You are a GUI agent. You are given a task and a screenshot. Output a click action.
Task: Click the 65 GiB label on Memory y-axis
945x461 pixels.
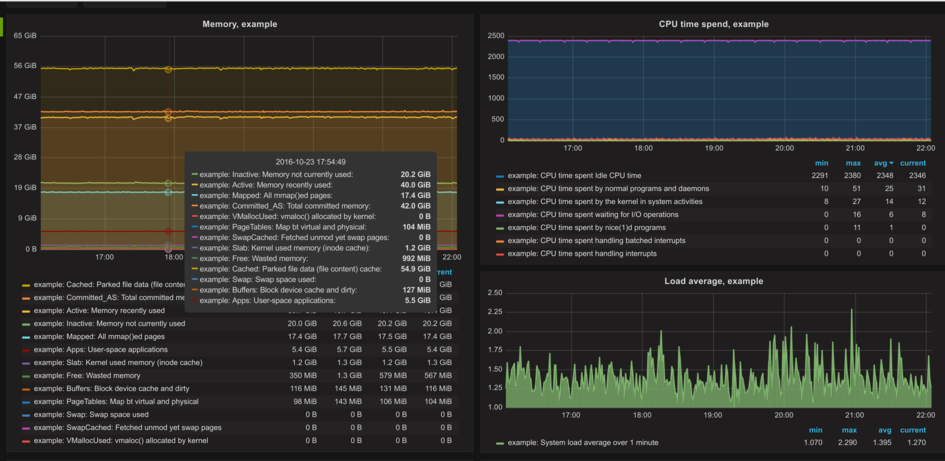pyautogui.click(x=25, y=36)
